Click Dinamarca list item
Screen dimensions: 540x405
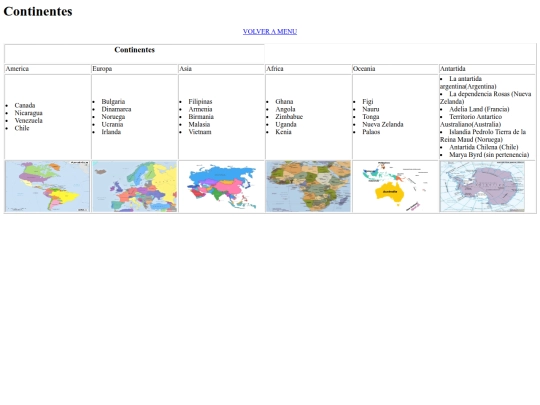116,109
